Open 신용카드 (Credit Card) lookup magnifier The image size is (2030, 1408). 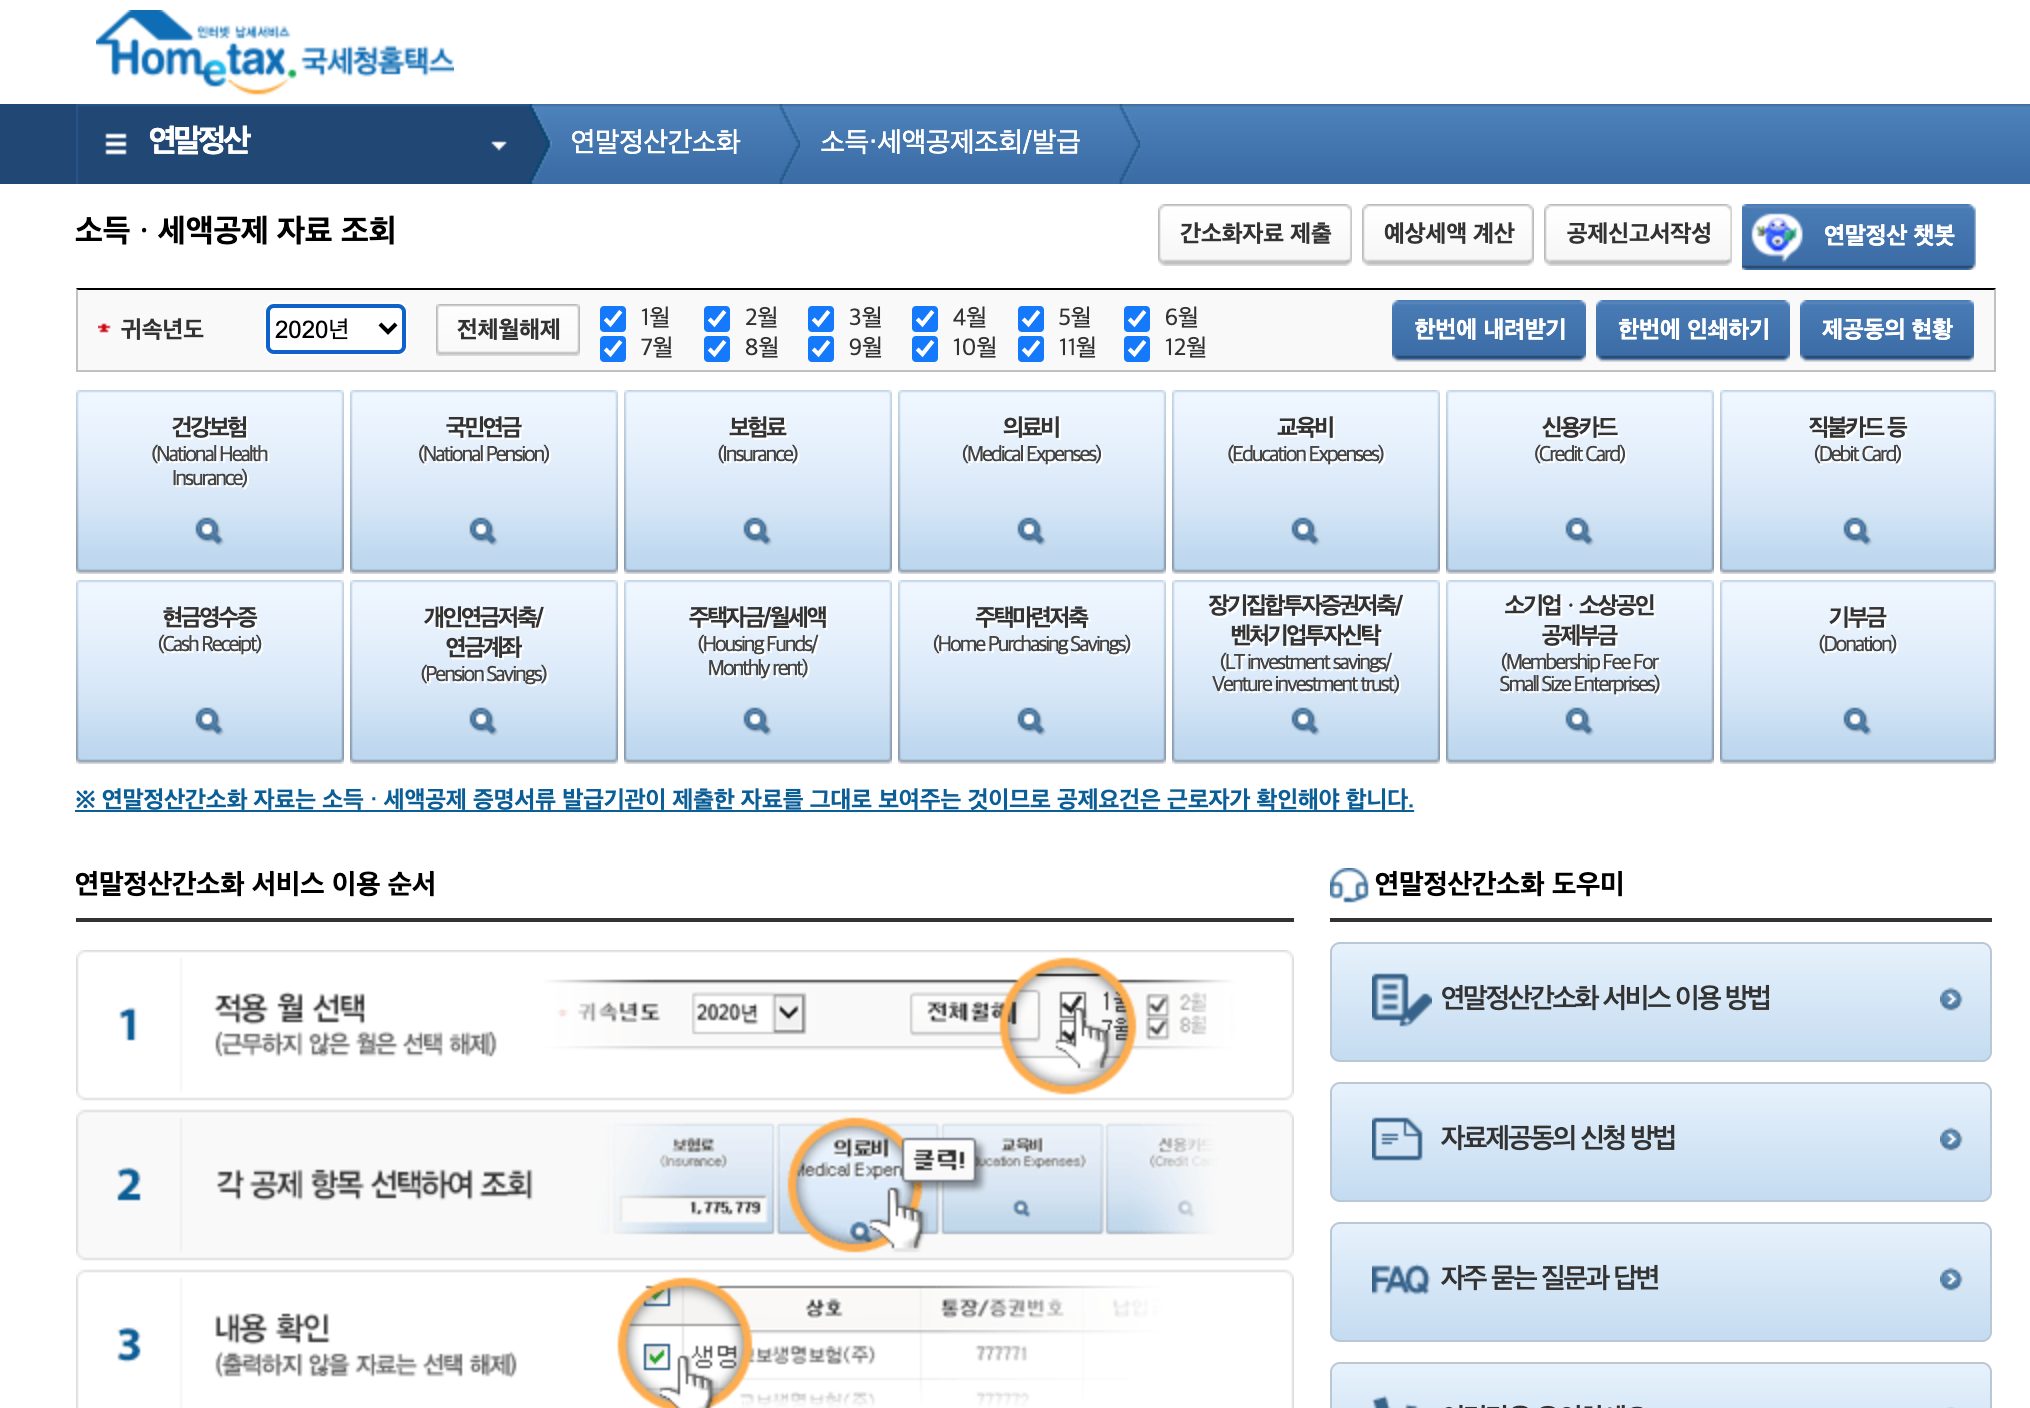point(1578,530)
